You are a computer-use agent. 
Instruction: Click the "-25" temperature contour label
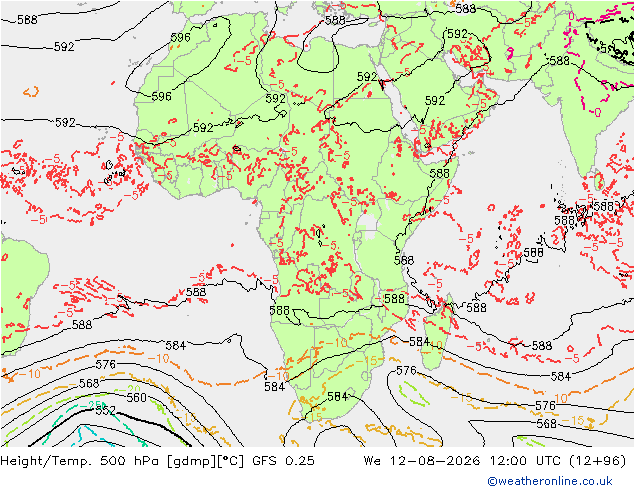[x=91, y=405]
